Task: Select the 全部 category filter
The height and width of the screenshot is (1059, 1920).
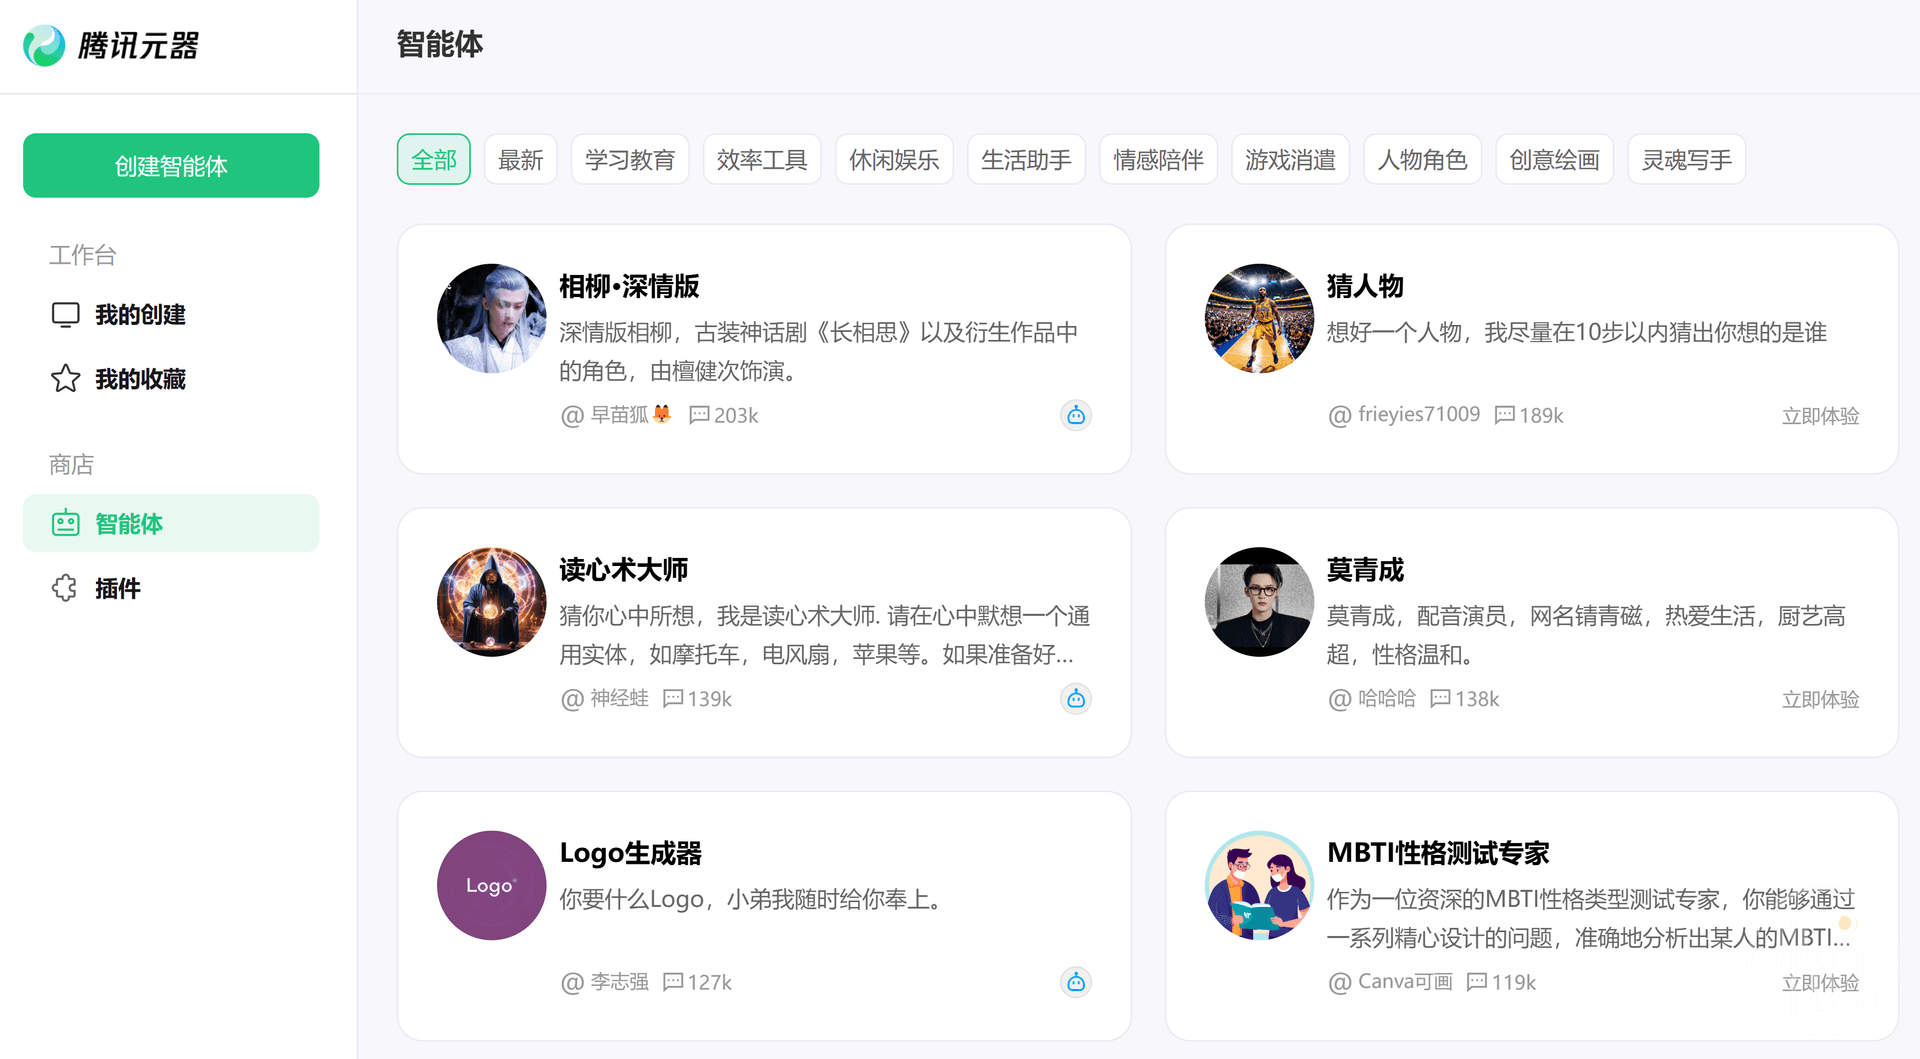Action: click(433, 160)
